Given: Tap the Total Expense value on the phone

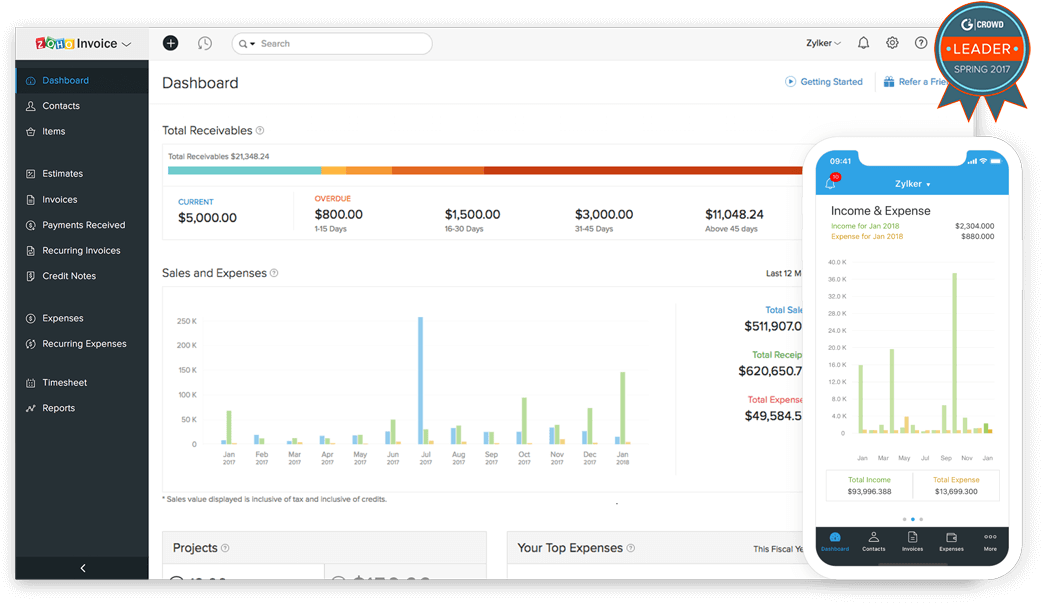Looking at the screenshot, I should click(956, 492).
